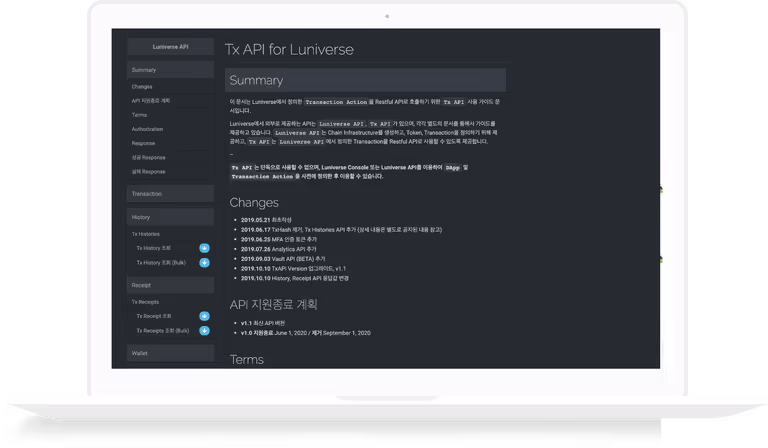Open the Tx Histories sidebar group
Image resolution: width=768 pixels, height=448 pixels.
[146, 234]
